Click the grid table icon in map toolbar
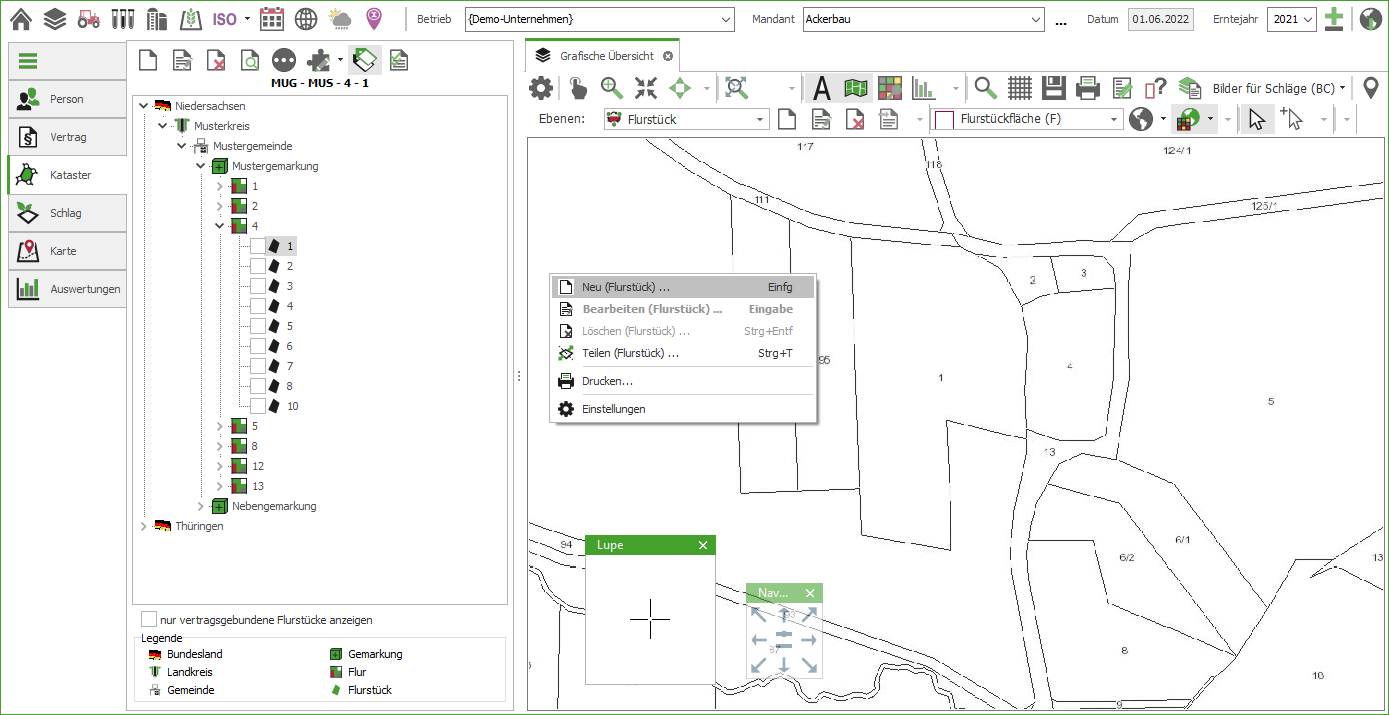 click(x=1019, y=88)
